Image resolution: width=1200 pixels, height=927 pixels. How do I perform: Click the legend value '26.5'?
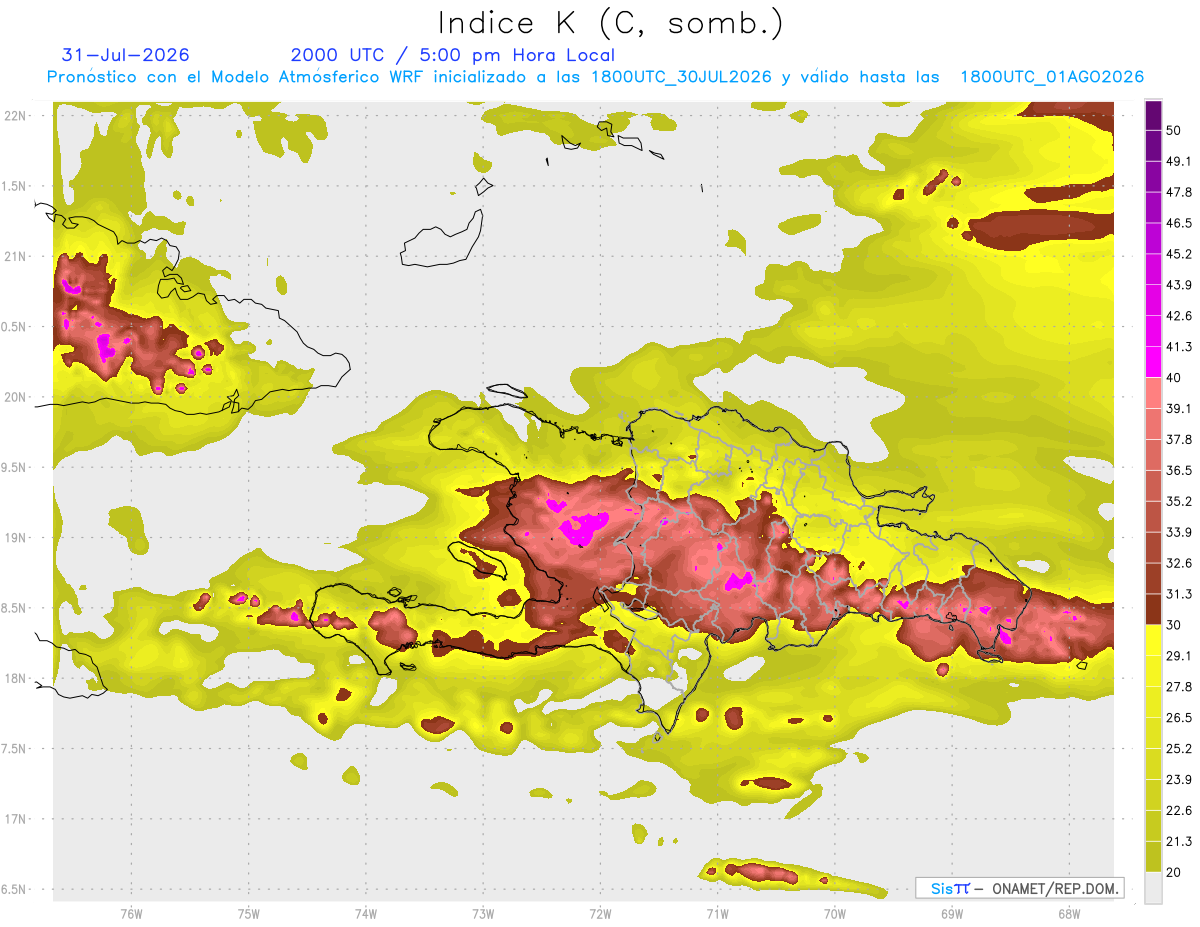1179,718
